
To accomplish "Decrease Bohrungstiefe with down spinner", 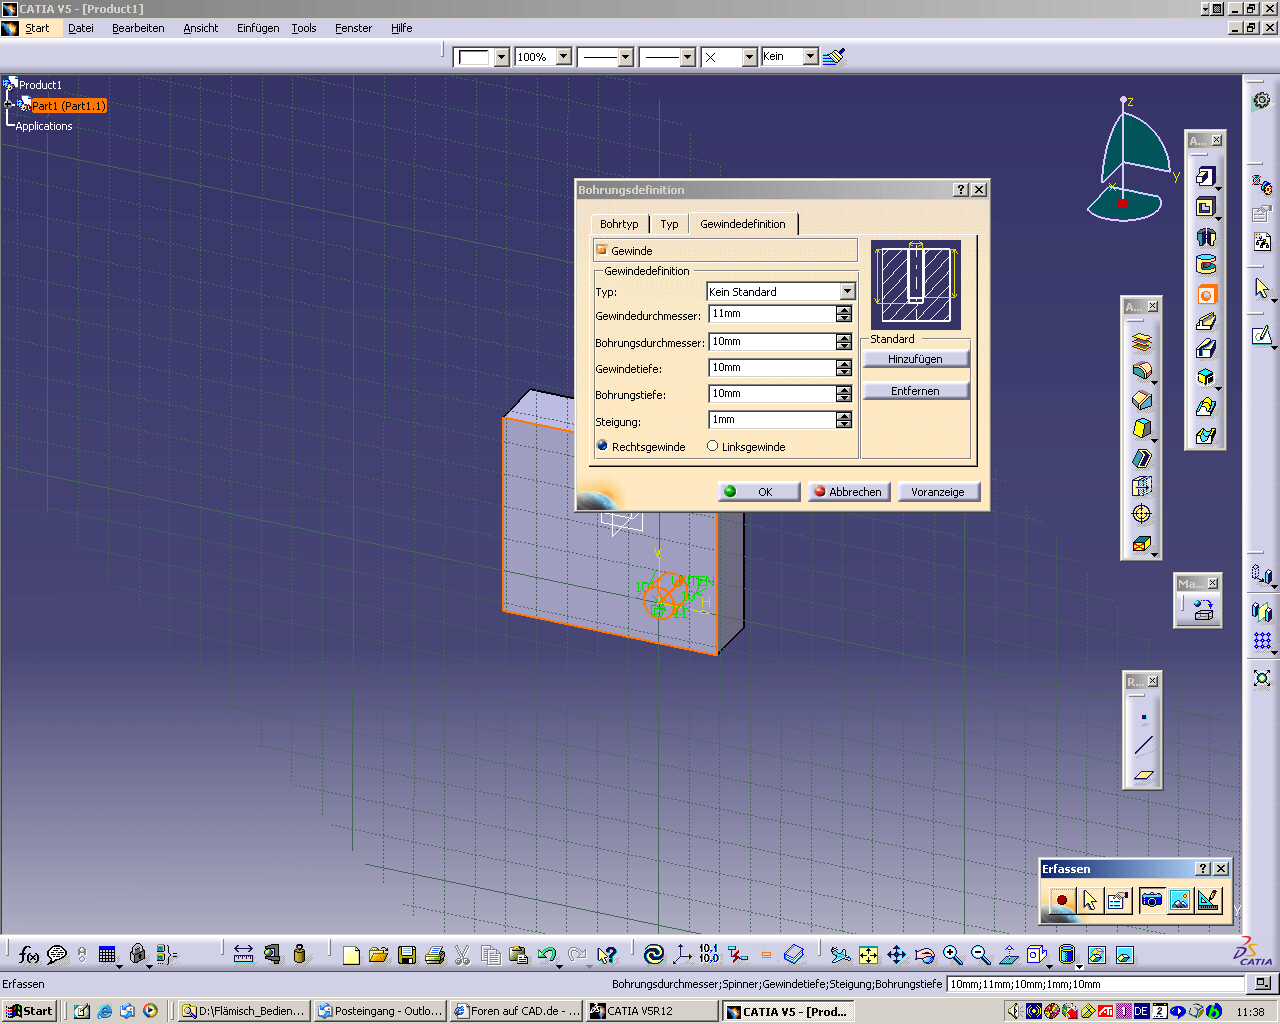I will click(844, 398).
